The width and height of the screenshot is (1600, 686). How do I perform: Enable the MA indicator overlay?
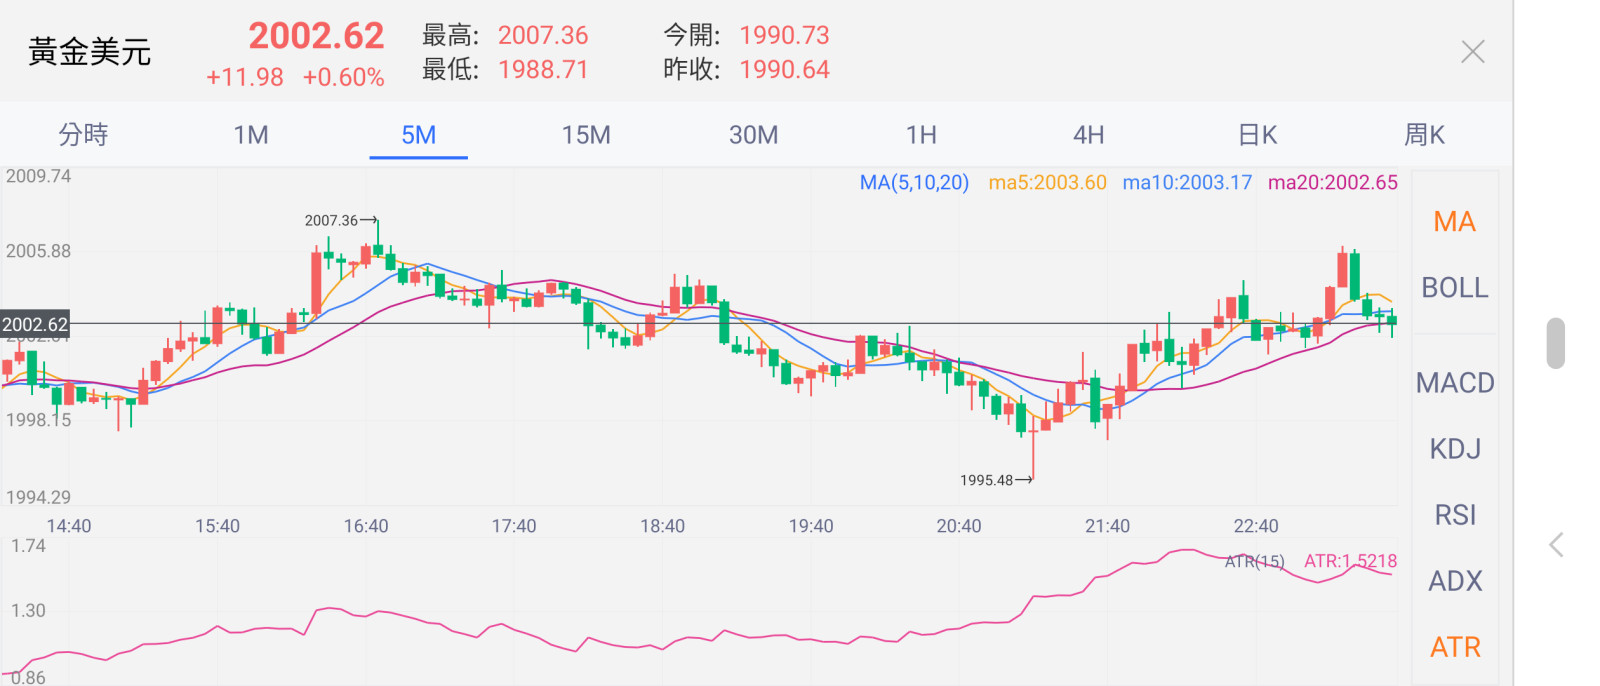pyautogui.click(x=1454, y=222)
